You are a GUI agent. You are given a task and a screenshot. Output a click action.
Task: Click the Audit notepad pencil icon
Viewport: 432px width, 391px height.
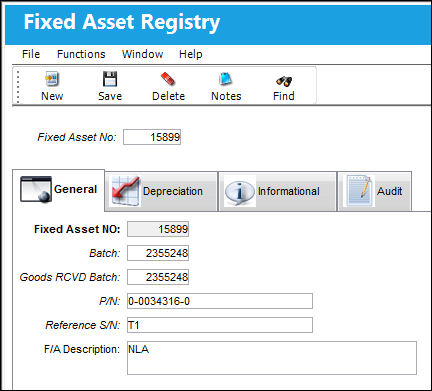359,191
